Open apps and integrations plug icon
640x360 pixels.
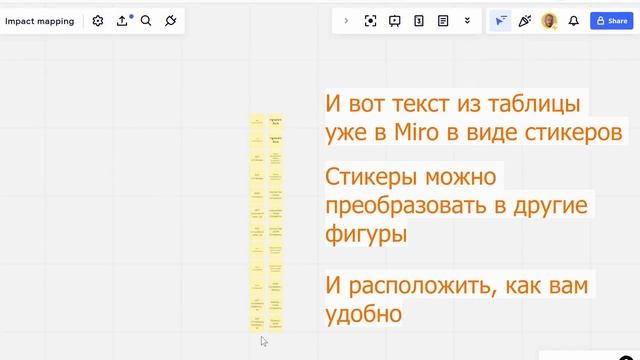(x=170, y=21)
